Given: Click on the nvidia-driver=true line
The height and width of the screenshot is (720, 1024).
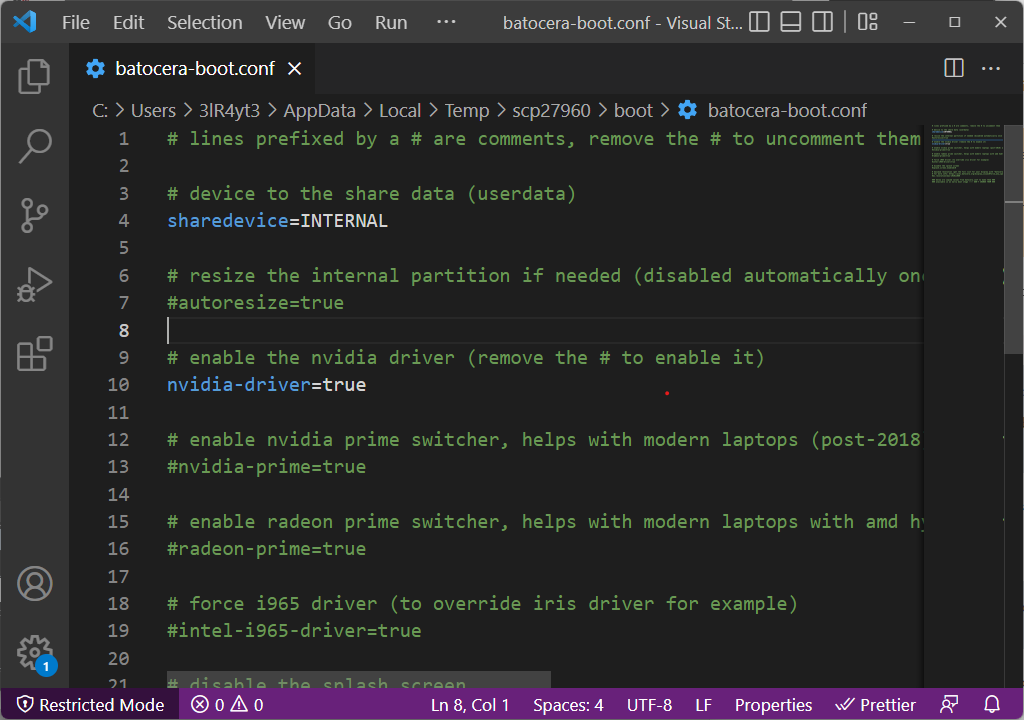Looking at the screenshot, I should (x=266, y=385).
